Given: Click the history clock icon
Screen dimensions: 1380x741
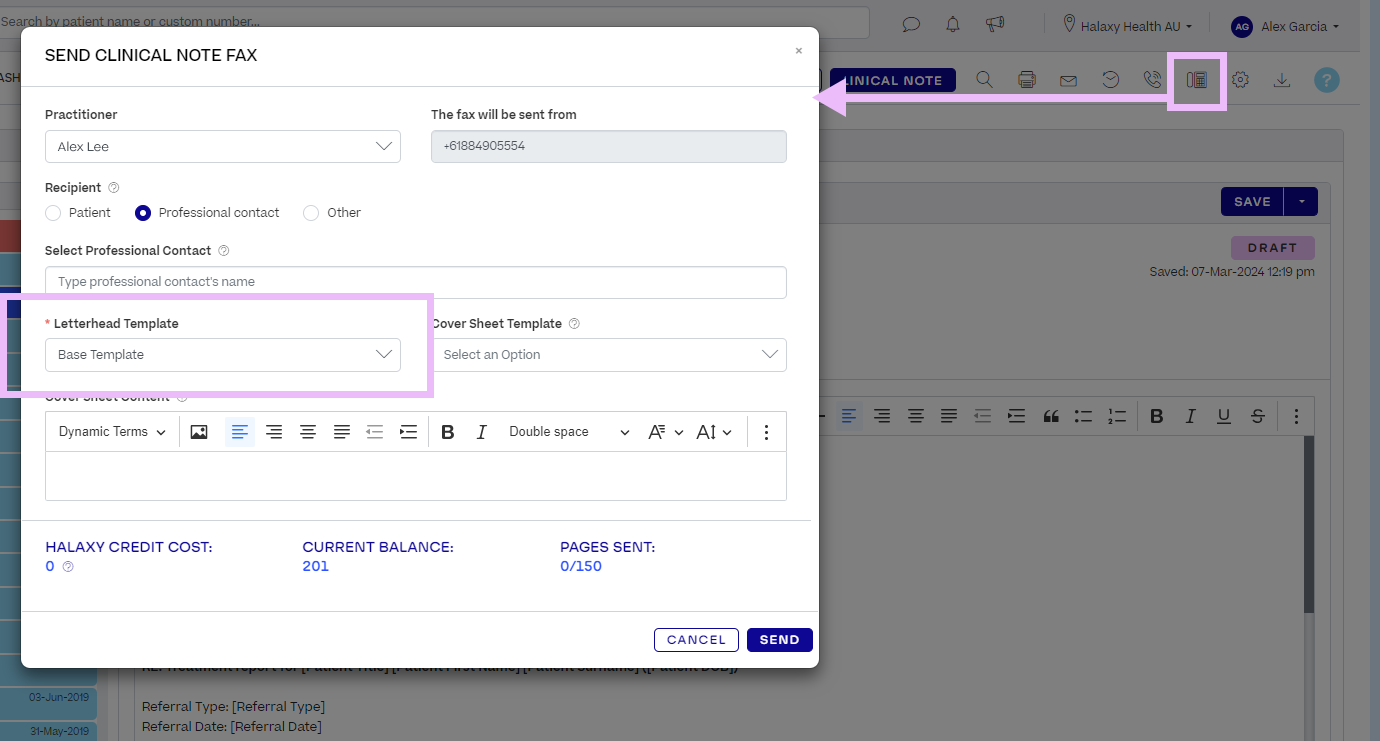Looking at the screenshot, I should (x=1110, y=80).
